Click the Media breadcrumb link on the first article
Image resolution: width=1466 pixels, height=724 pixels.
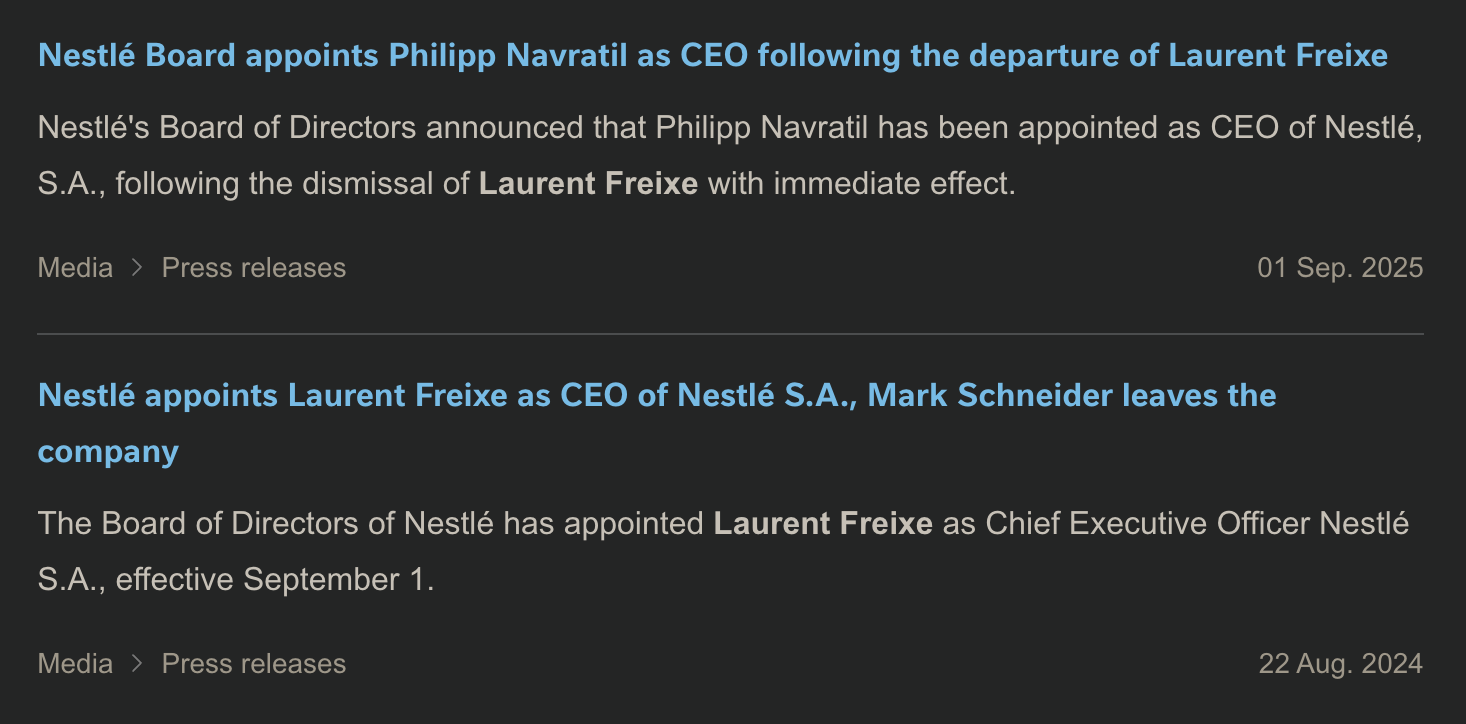[x=75, y=267]
